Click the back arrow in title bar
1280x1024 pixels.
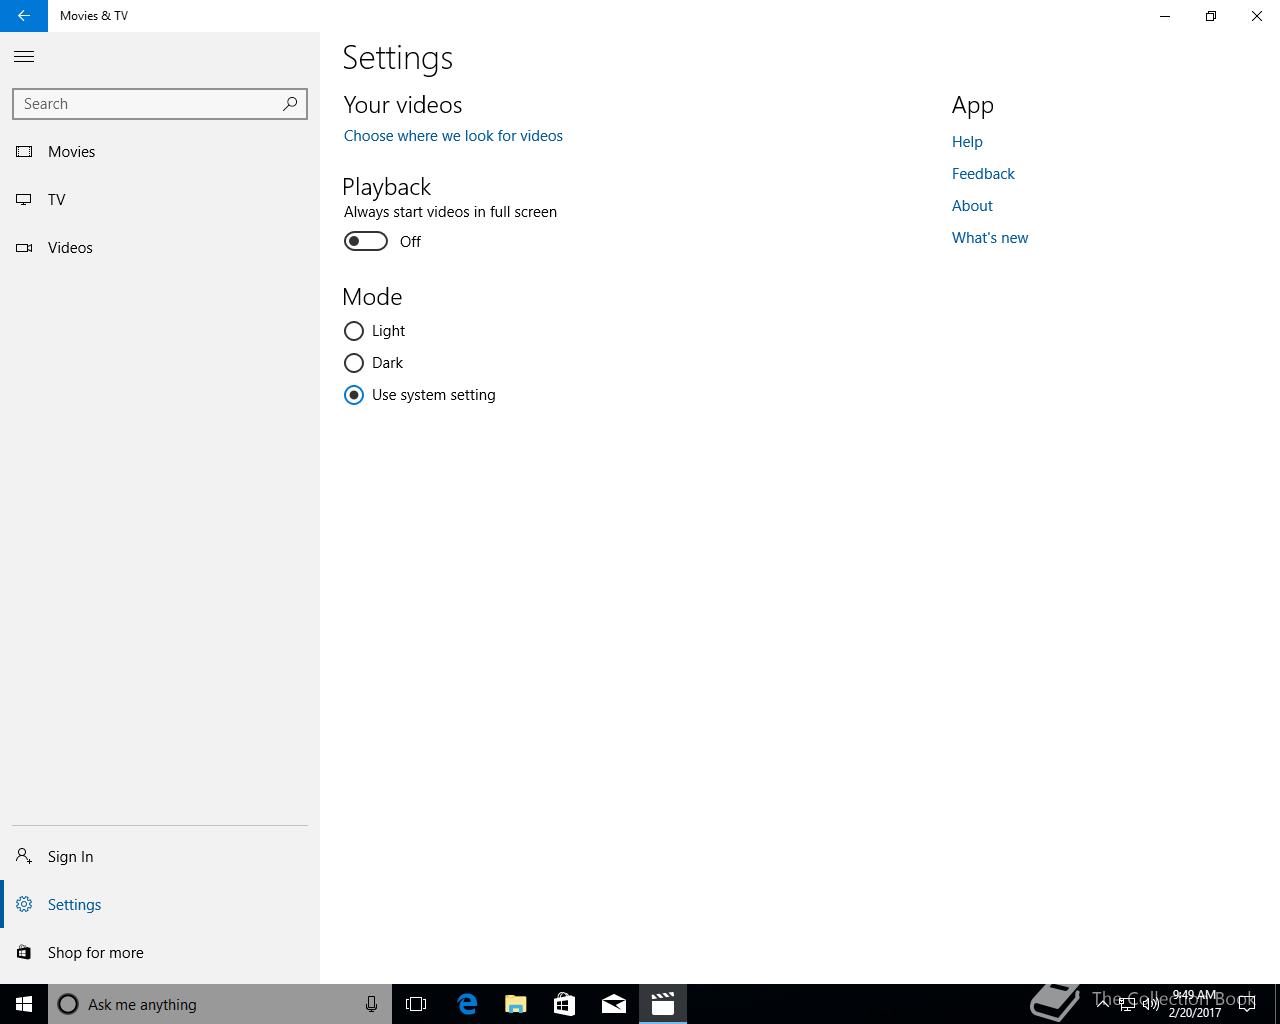point(24,16)
